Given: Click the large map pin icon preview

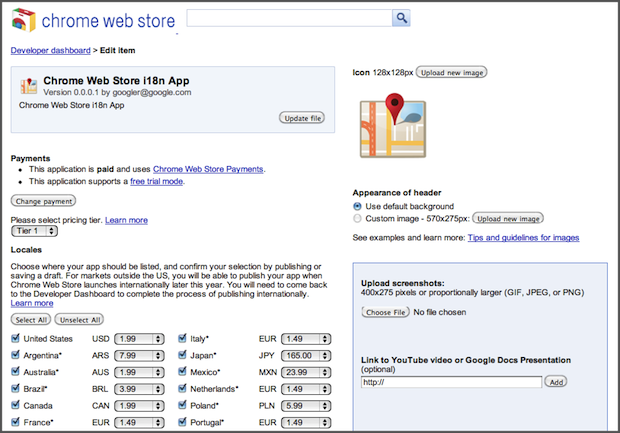Looking at the screenshot, I should point(393,126).
